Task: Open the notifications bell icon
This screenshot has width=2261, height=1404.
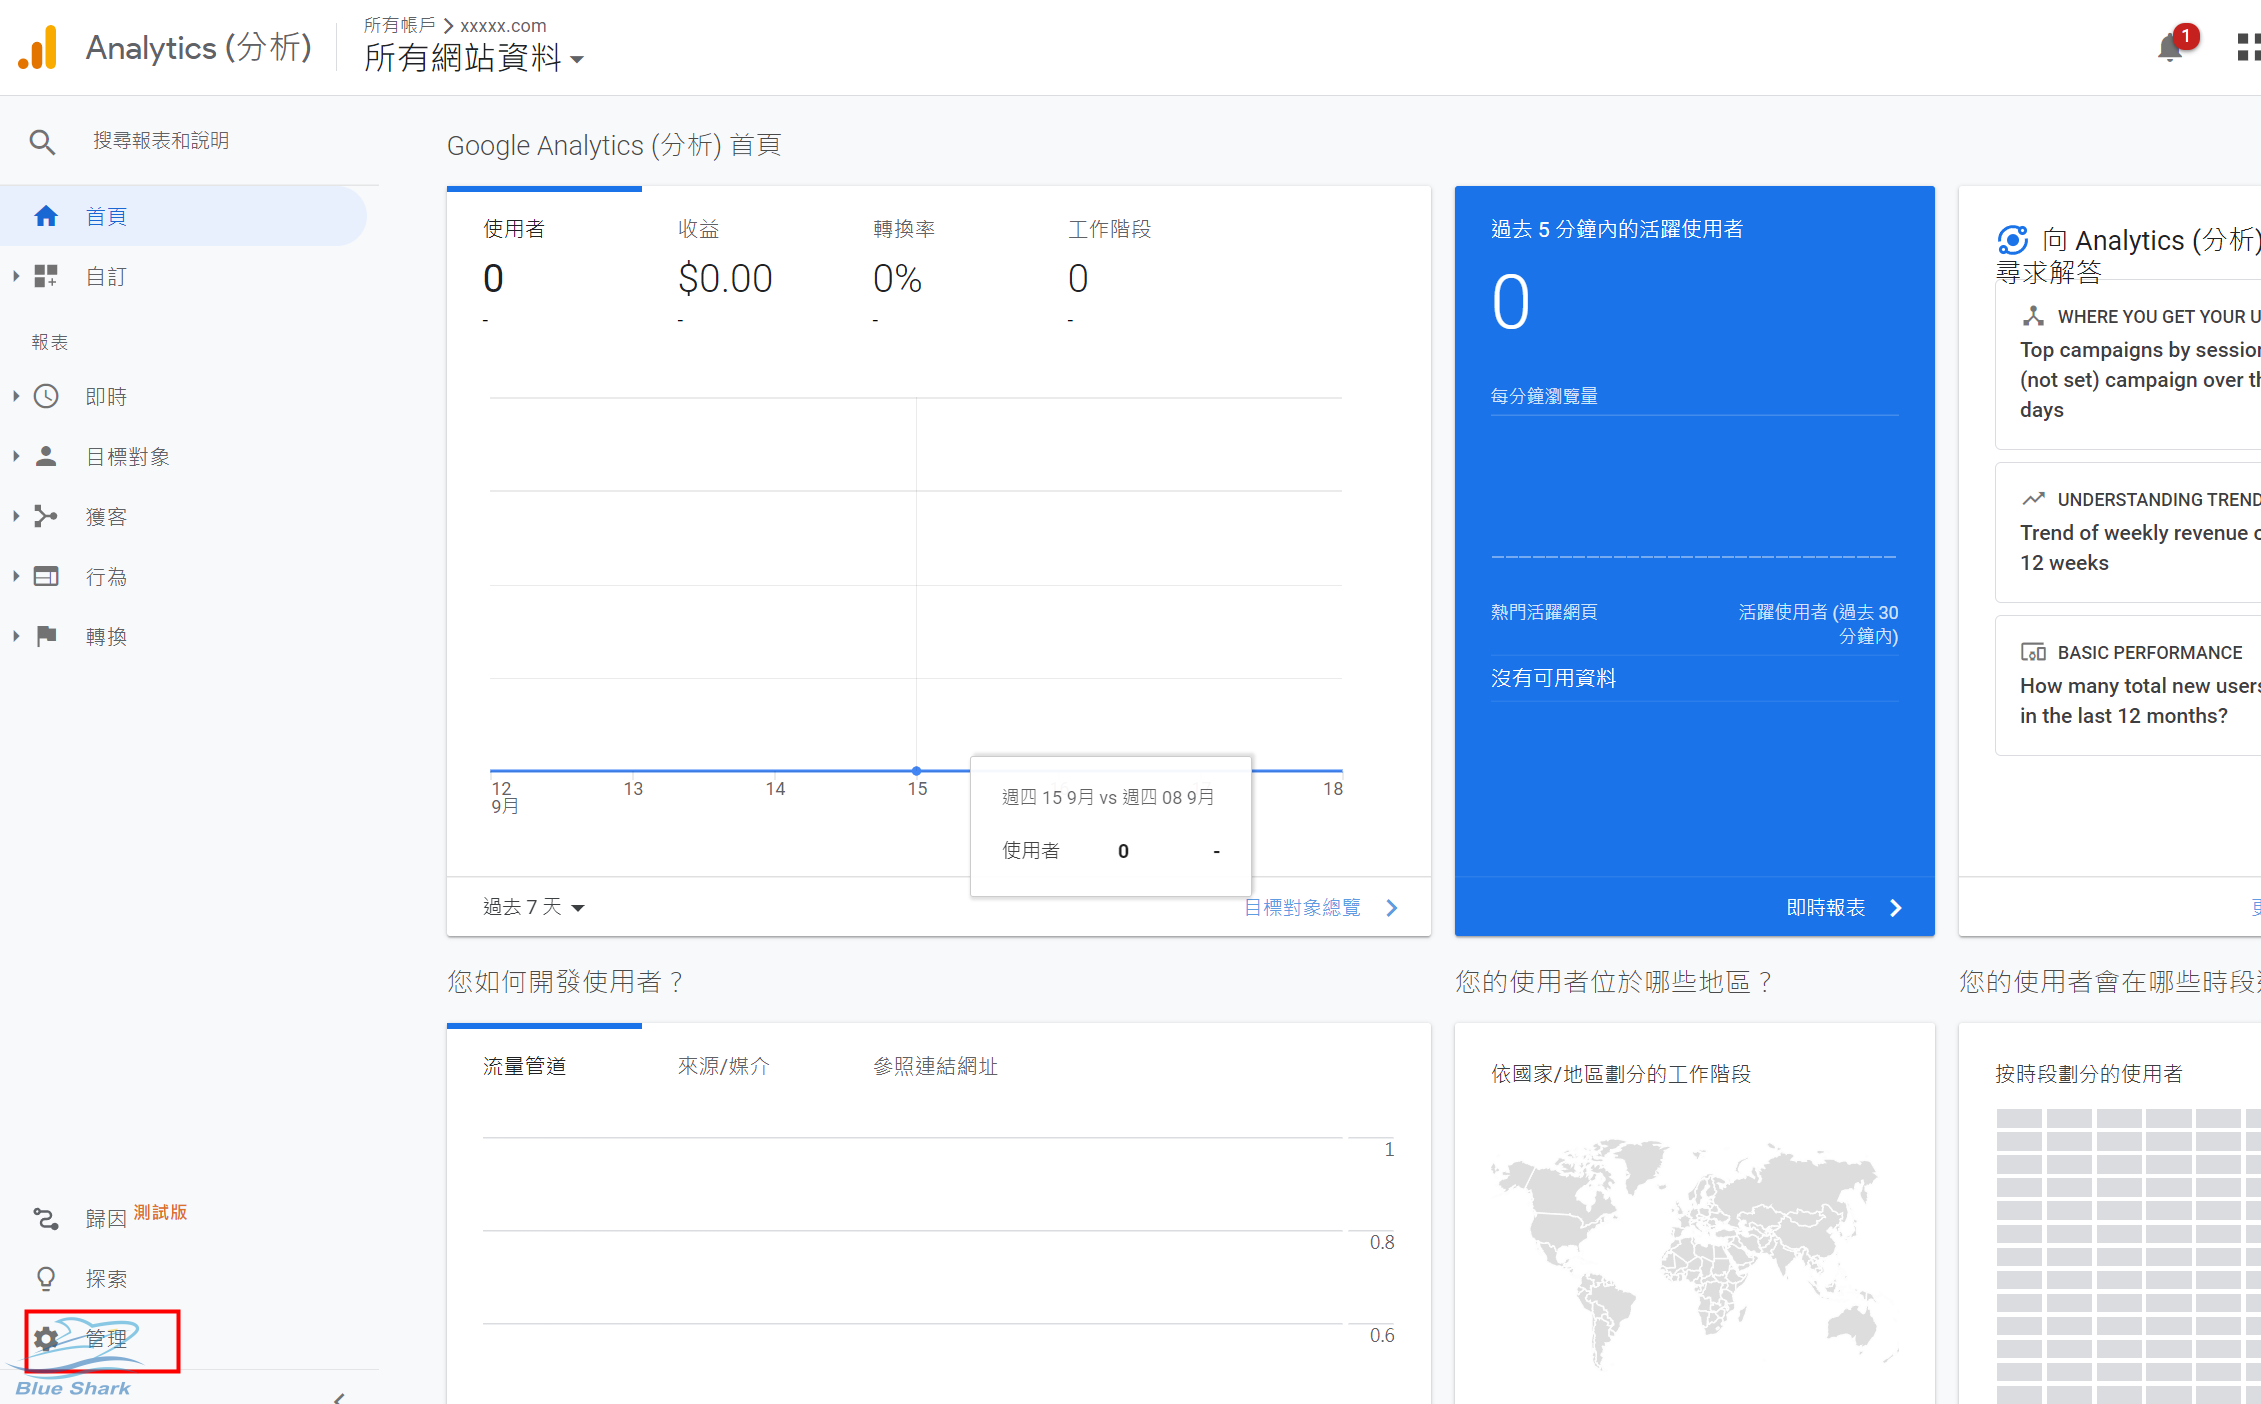Action: pyautogui.click(x=2169, y=48)
